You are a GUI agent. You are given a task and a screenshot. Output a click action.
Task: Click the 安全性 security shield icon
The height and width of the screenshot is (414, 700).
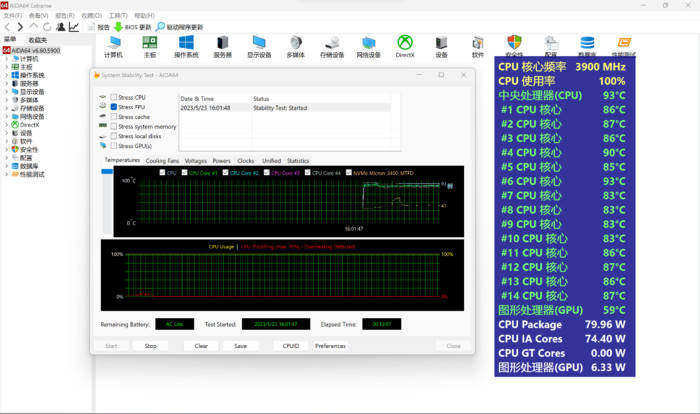coord(515,42)
